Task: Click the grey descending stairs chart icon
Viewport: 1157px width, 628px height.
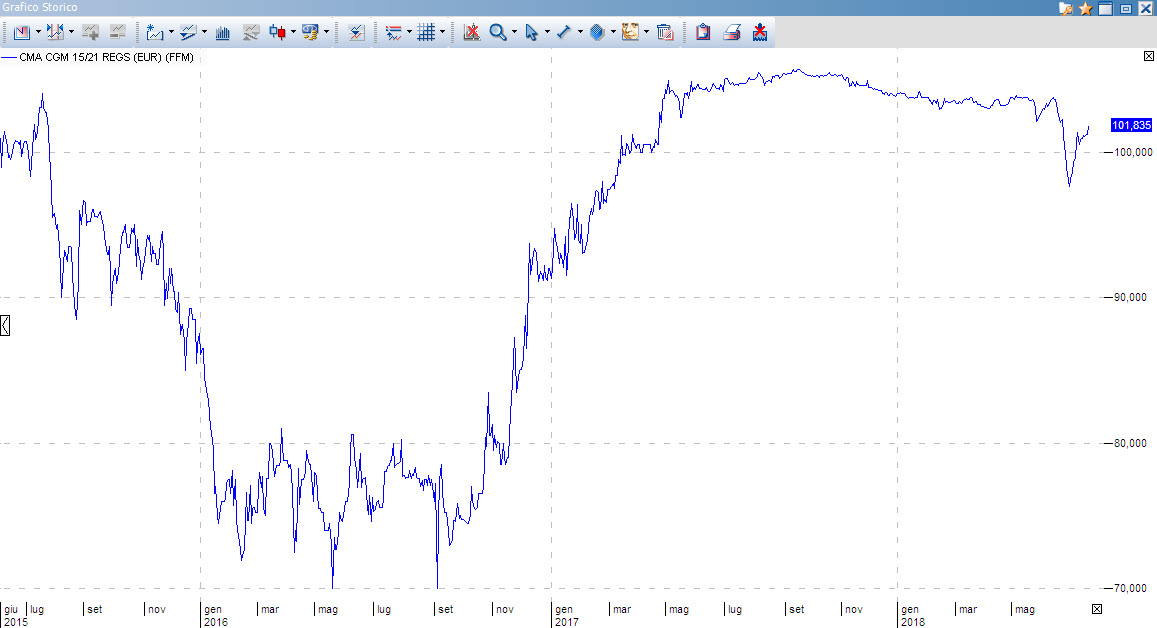Action: (251, 32)
